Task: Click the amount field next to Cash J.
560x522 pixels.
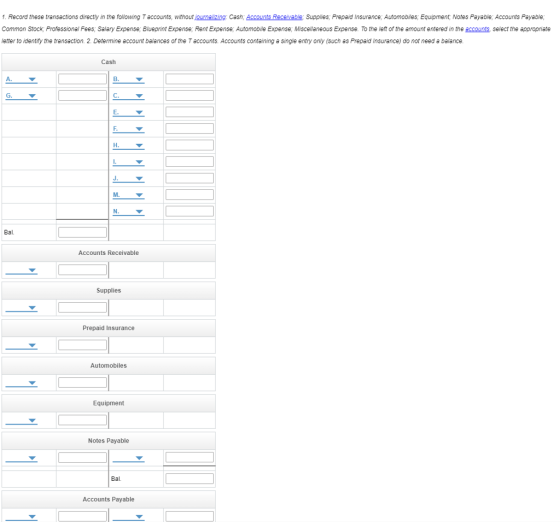Action: tap(190, 178)
